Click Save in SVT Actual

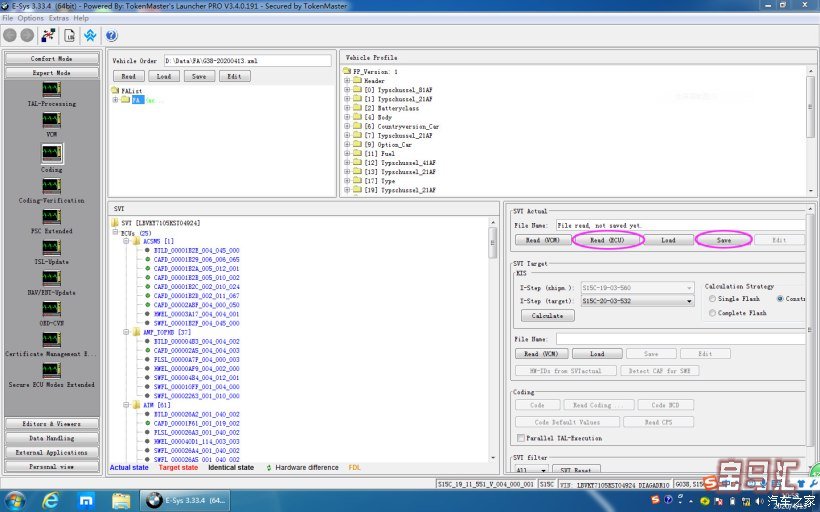coord(724,240)
